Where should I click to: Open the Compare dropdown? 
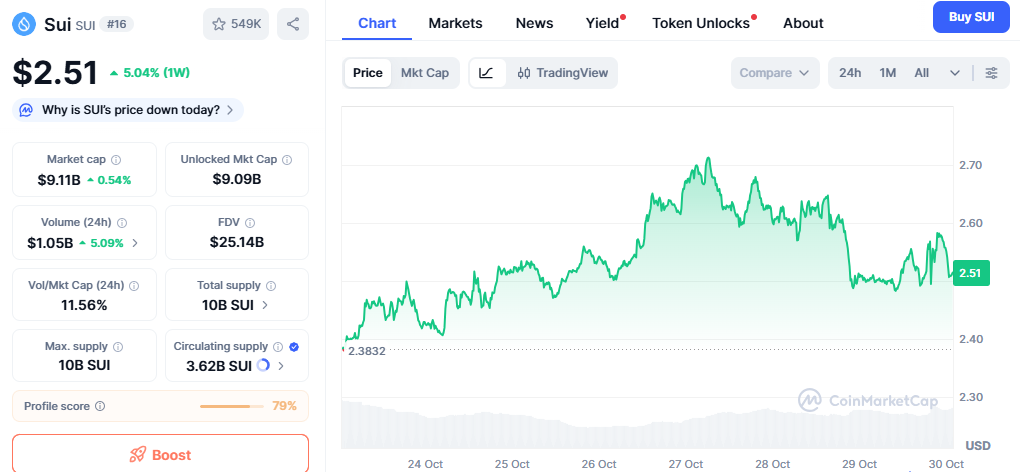coord(775,73)
